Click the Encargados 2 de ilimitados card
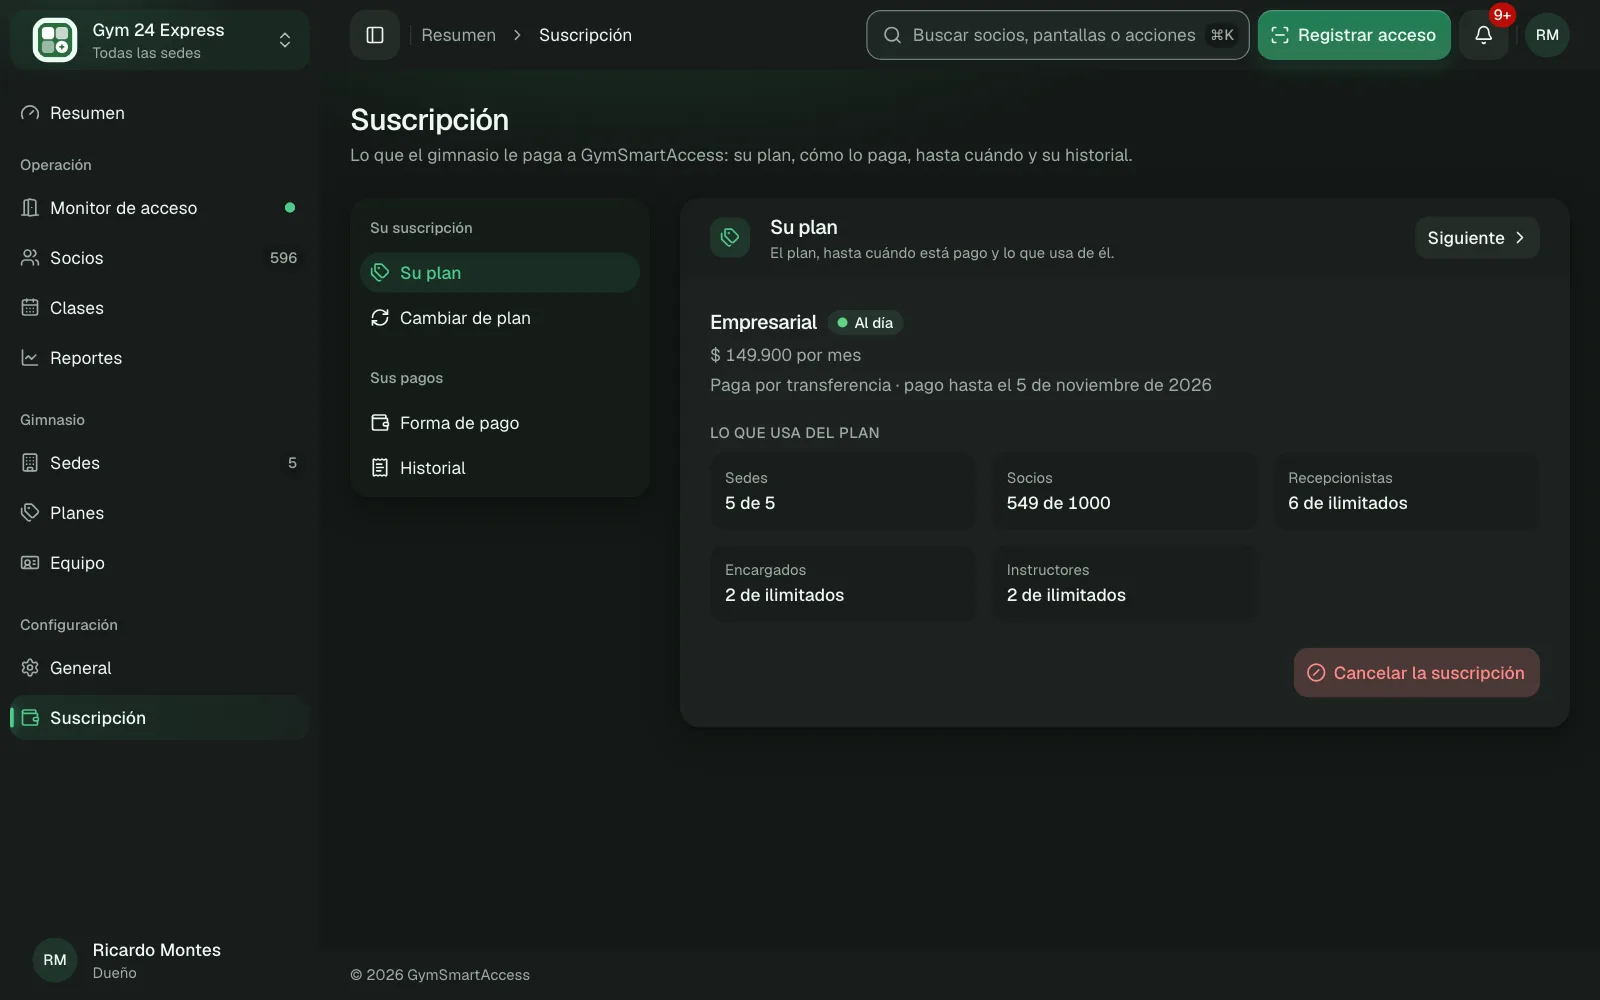This screenshot has height=1000, width=1600. 842,583
